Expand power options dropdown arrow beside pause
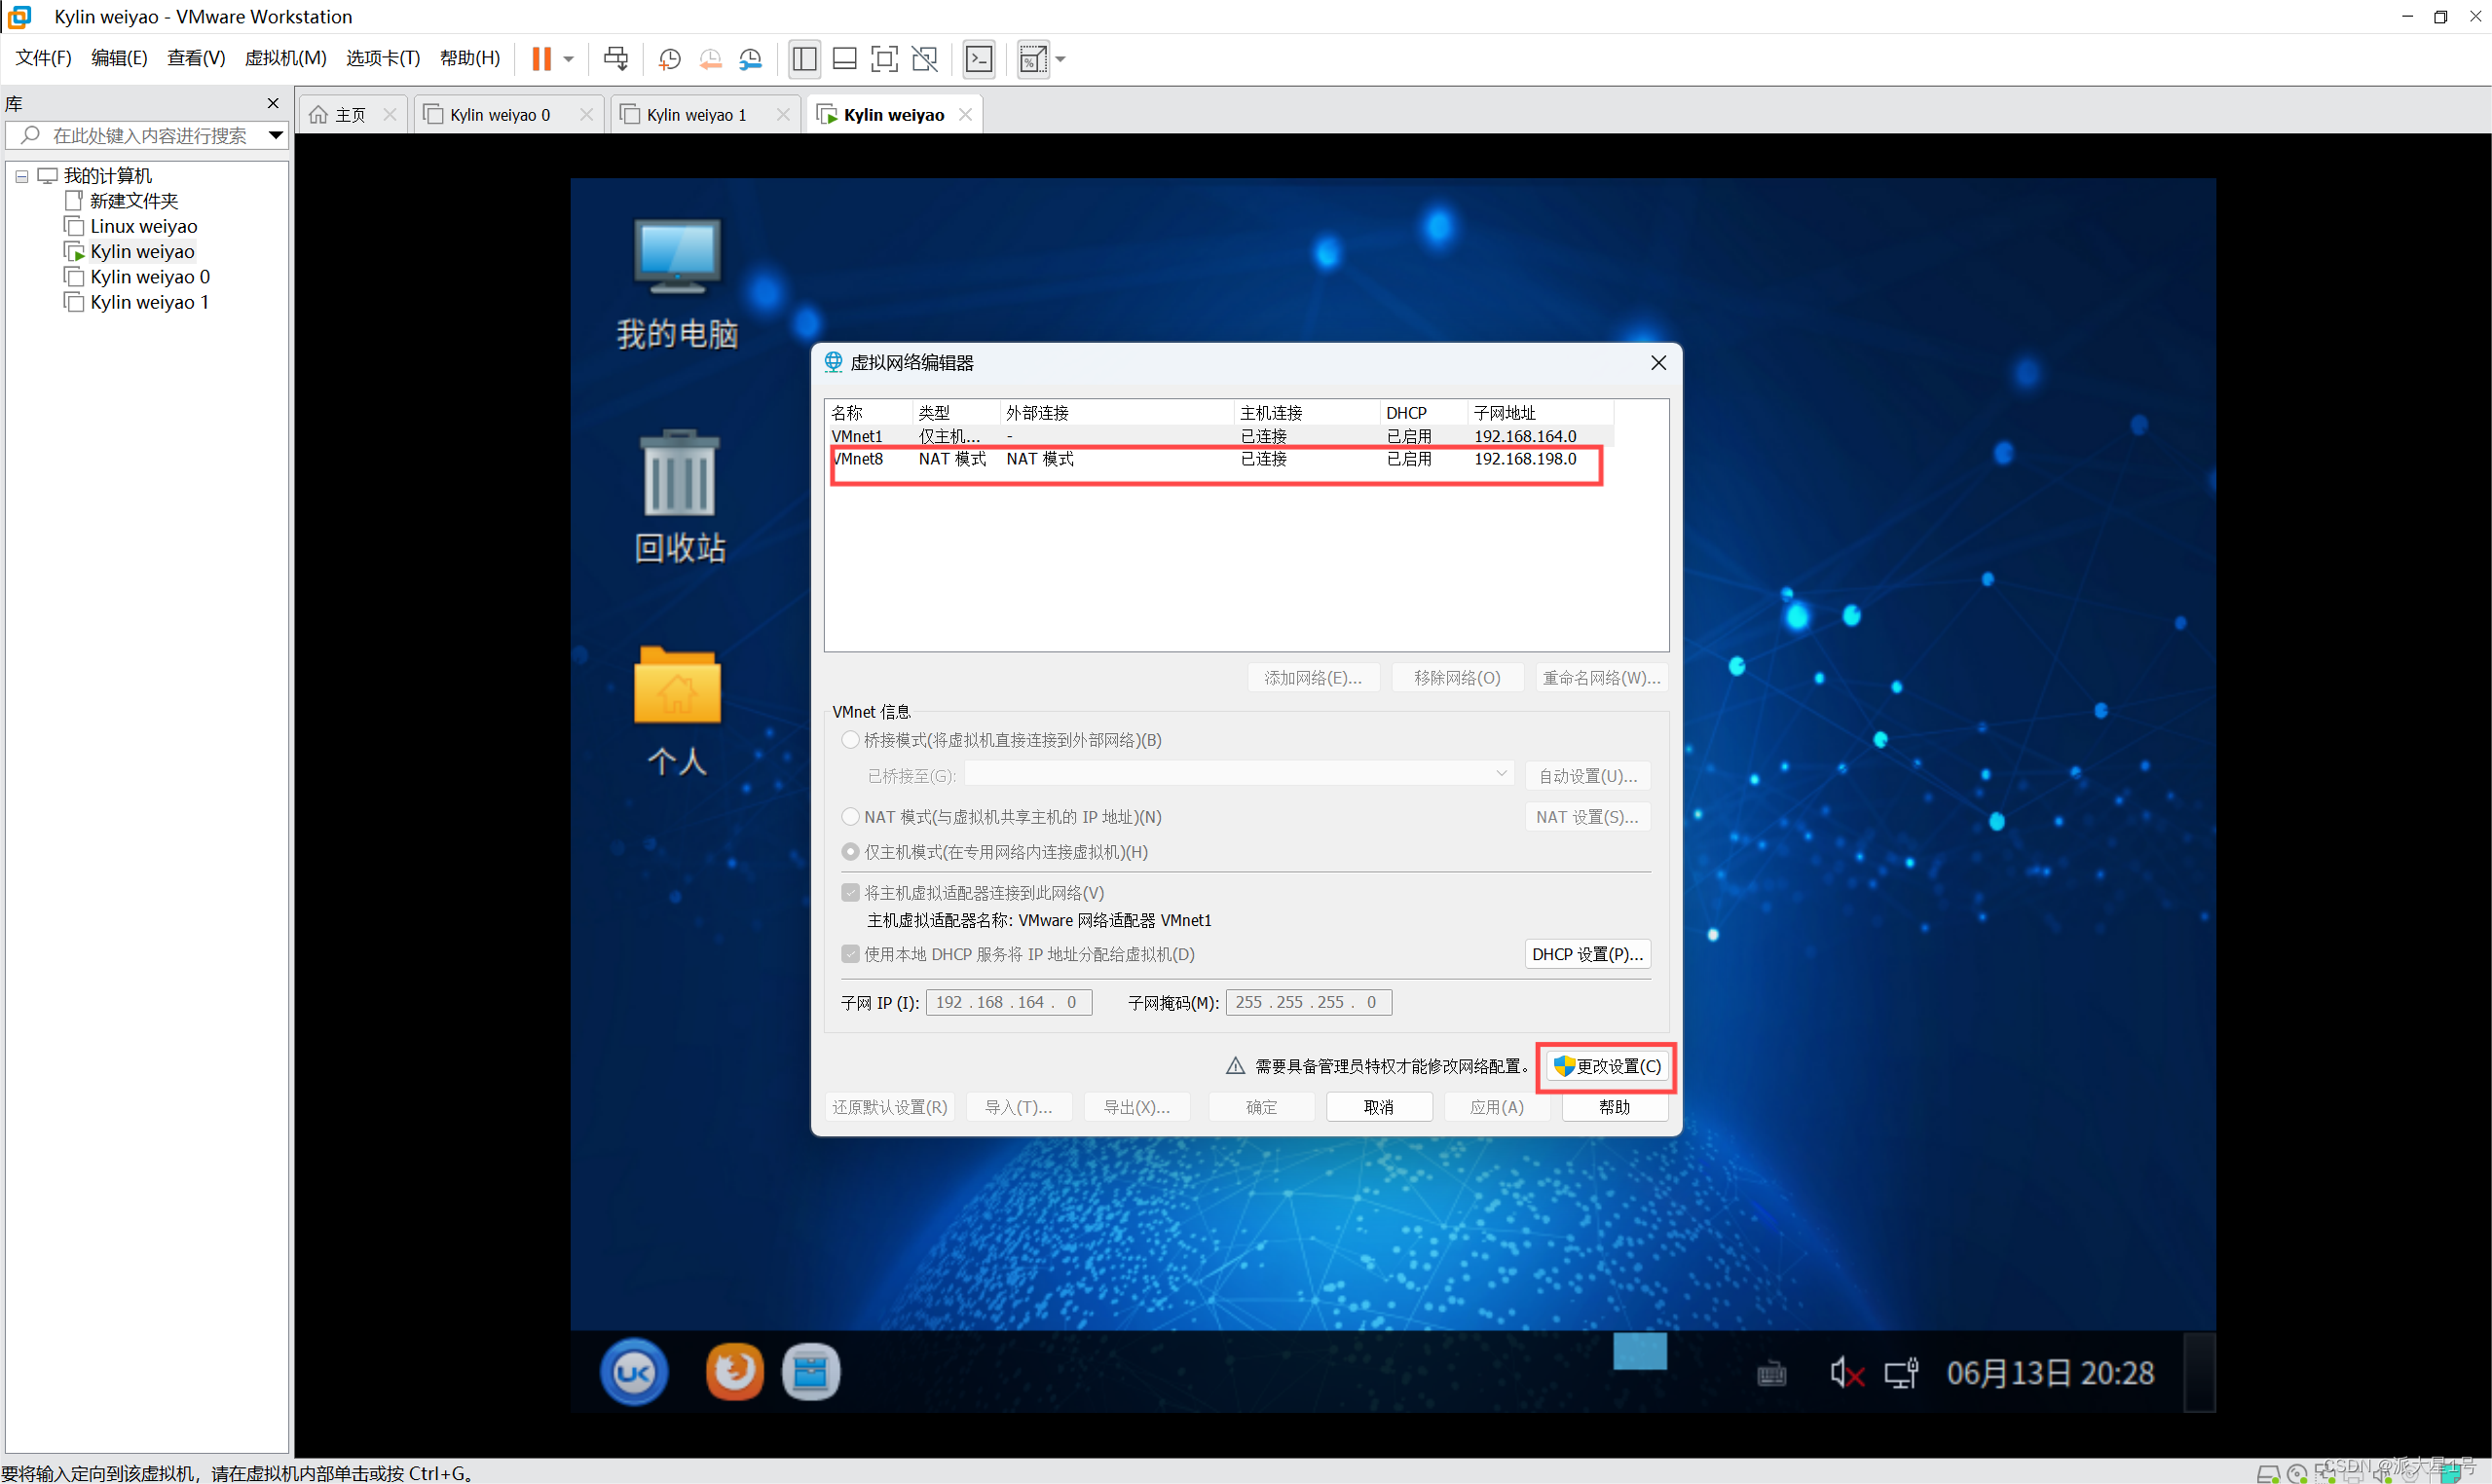Image resolution: width=2492 pixels, height=1484 pixels. point(569,59)
